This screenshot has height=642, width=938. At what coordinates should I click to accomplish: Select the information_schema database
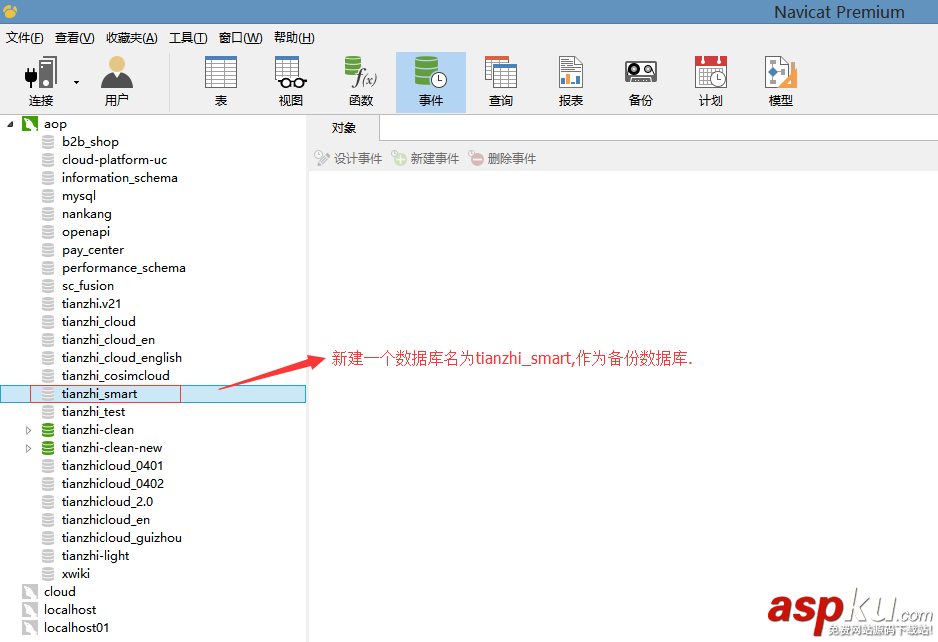tap(119, 178)
